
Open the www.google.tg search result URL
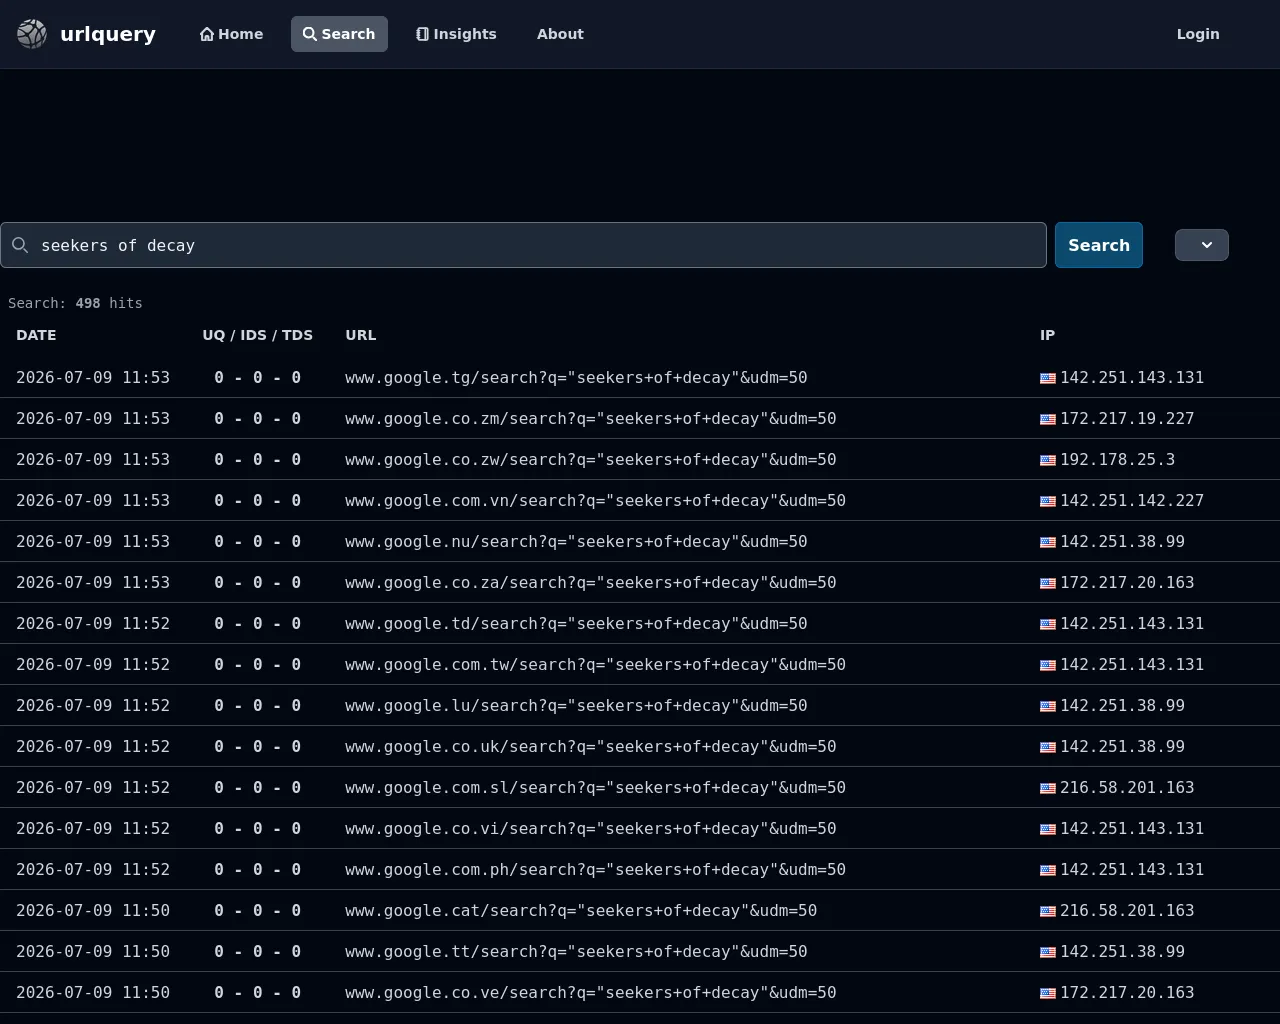(x=576, y=378)
